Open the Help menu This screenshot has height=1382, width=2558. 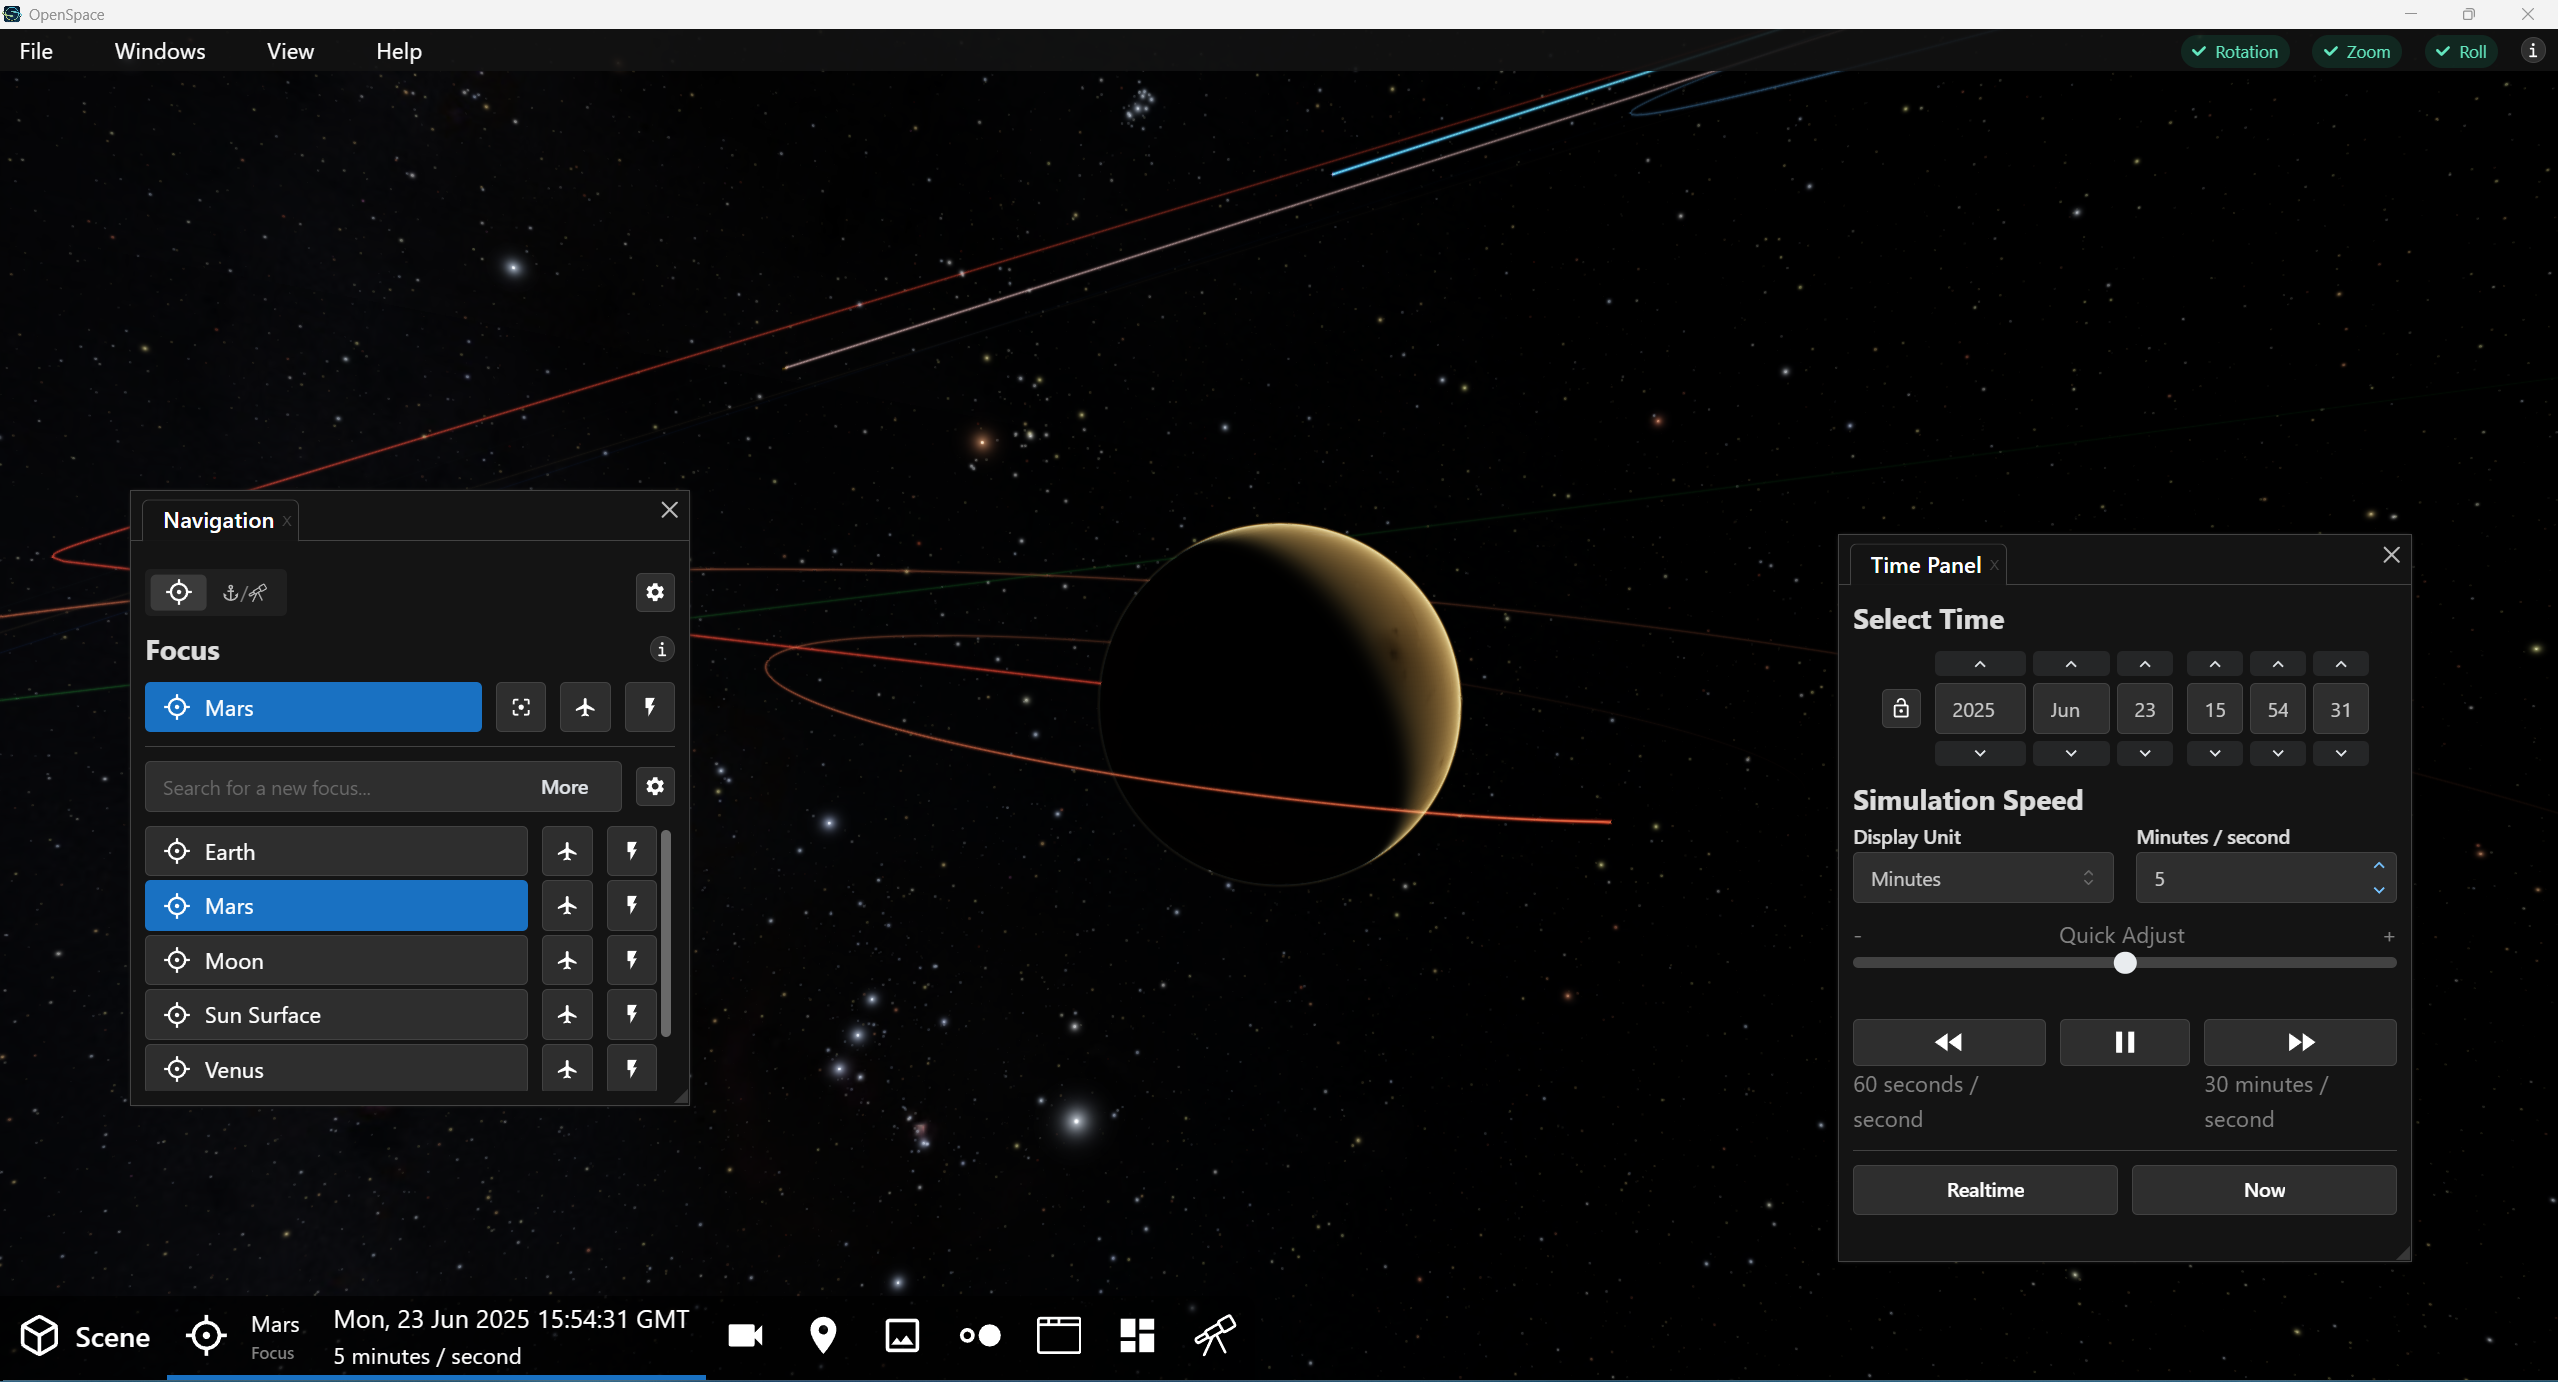[x=399, y=51]
